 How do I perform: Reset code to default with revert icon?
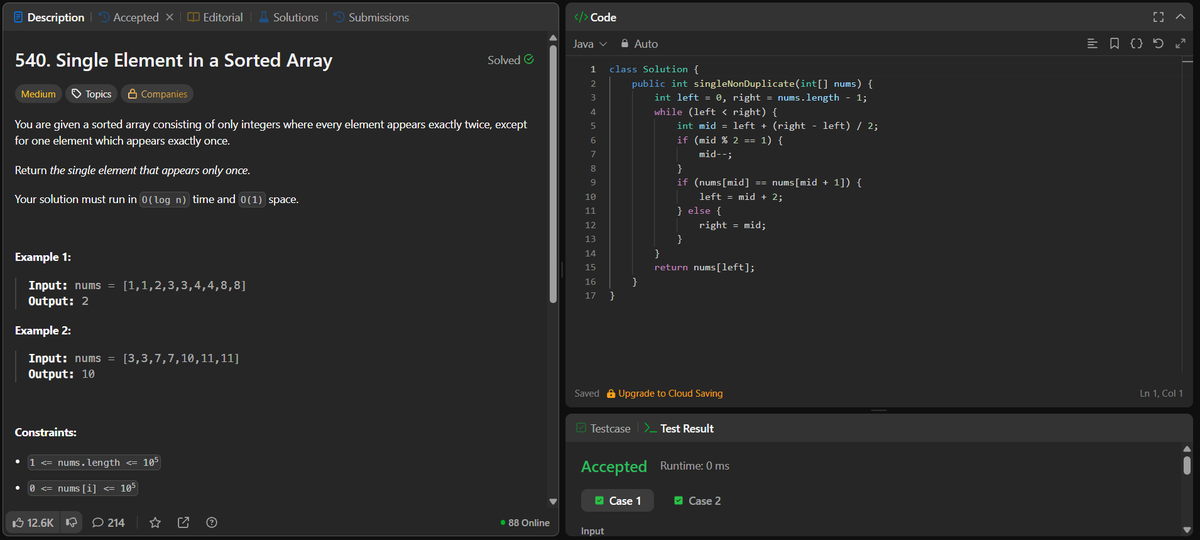click(x=1159, y=44)
